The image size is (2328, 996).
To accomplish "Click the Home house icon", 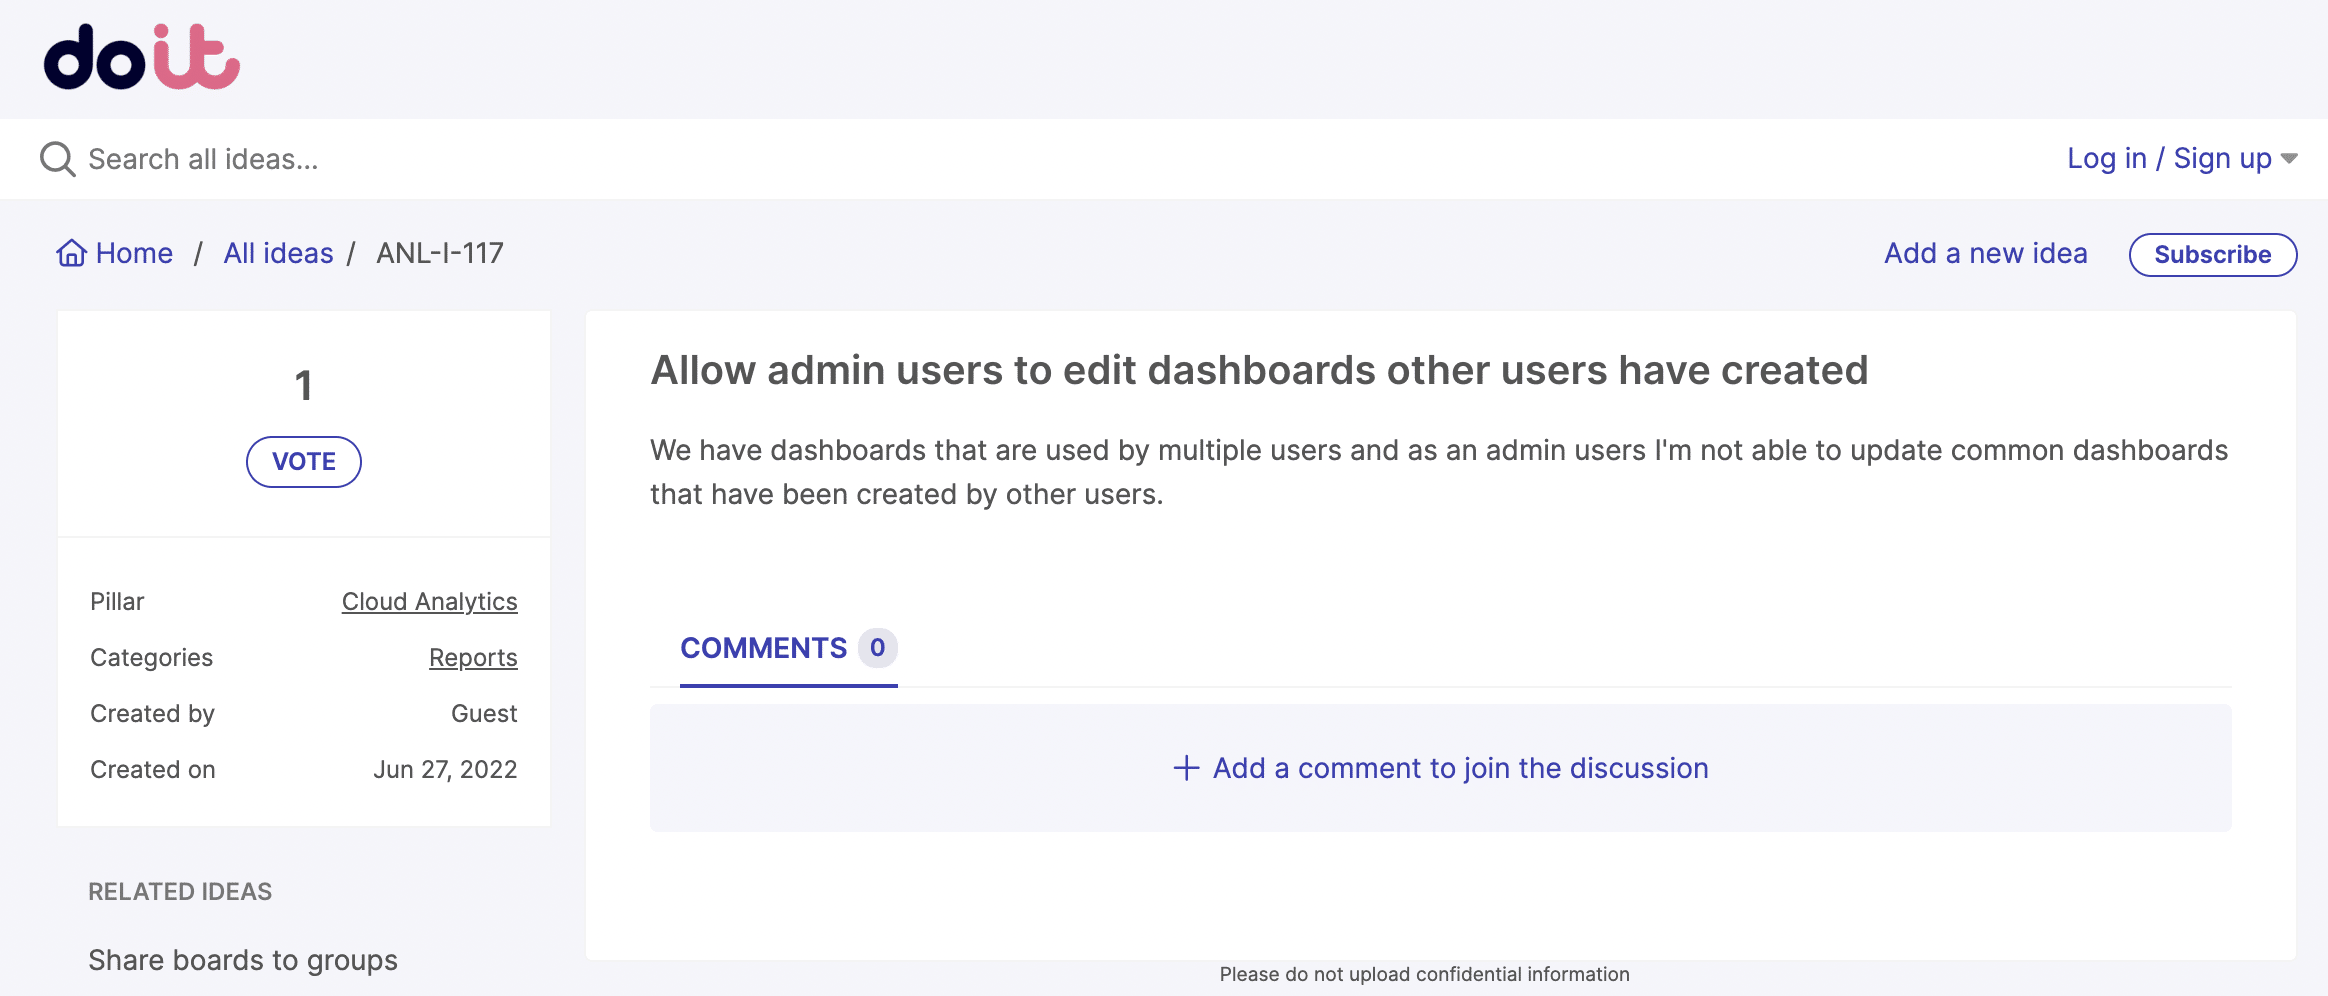I will [71, 254].
